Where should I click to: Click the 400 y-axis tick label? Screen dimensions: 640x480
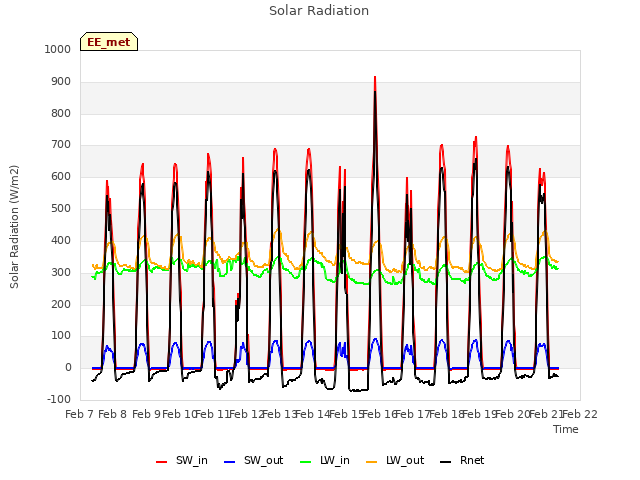[x=61, y=240]
